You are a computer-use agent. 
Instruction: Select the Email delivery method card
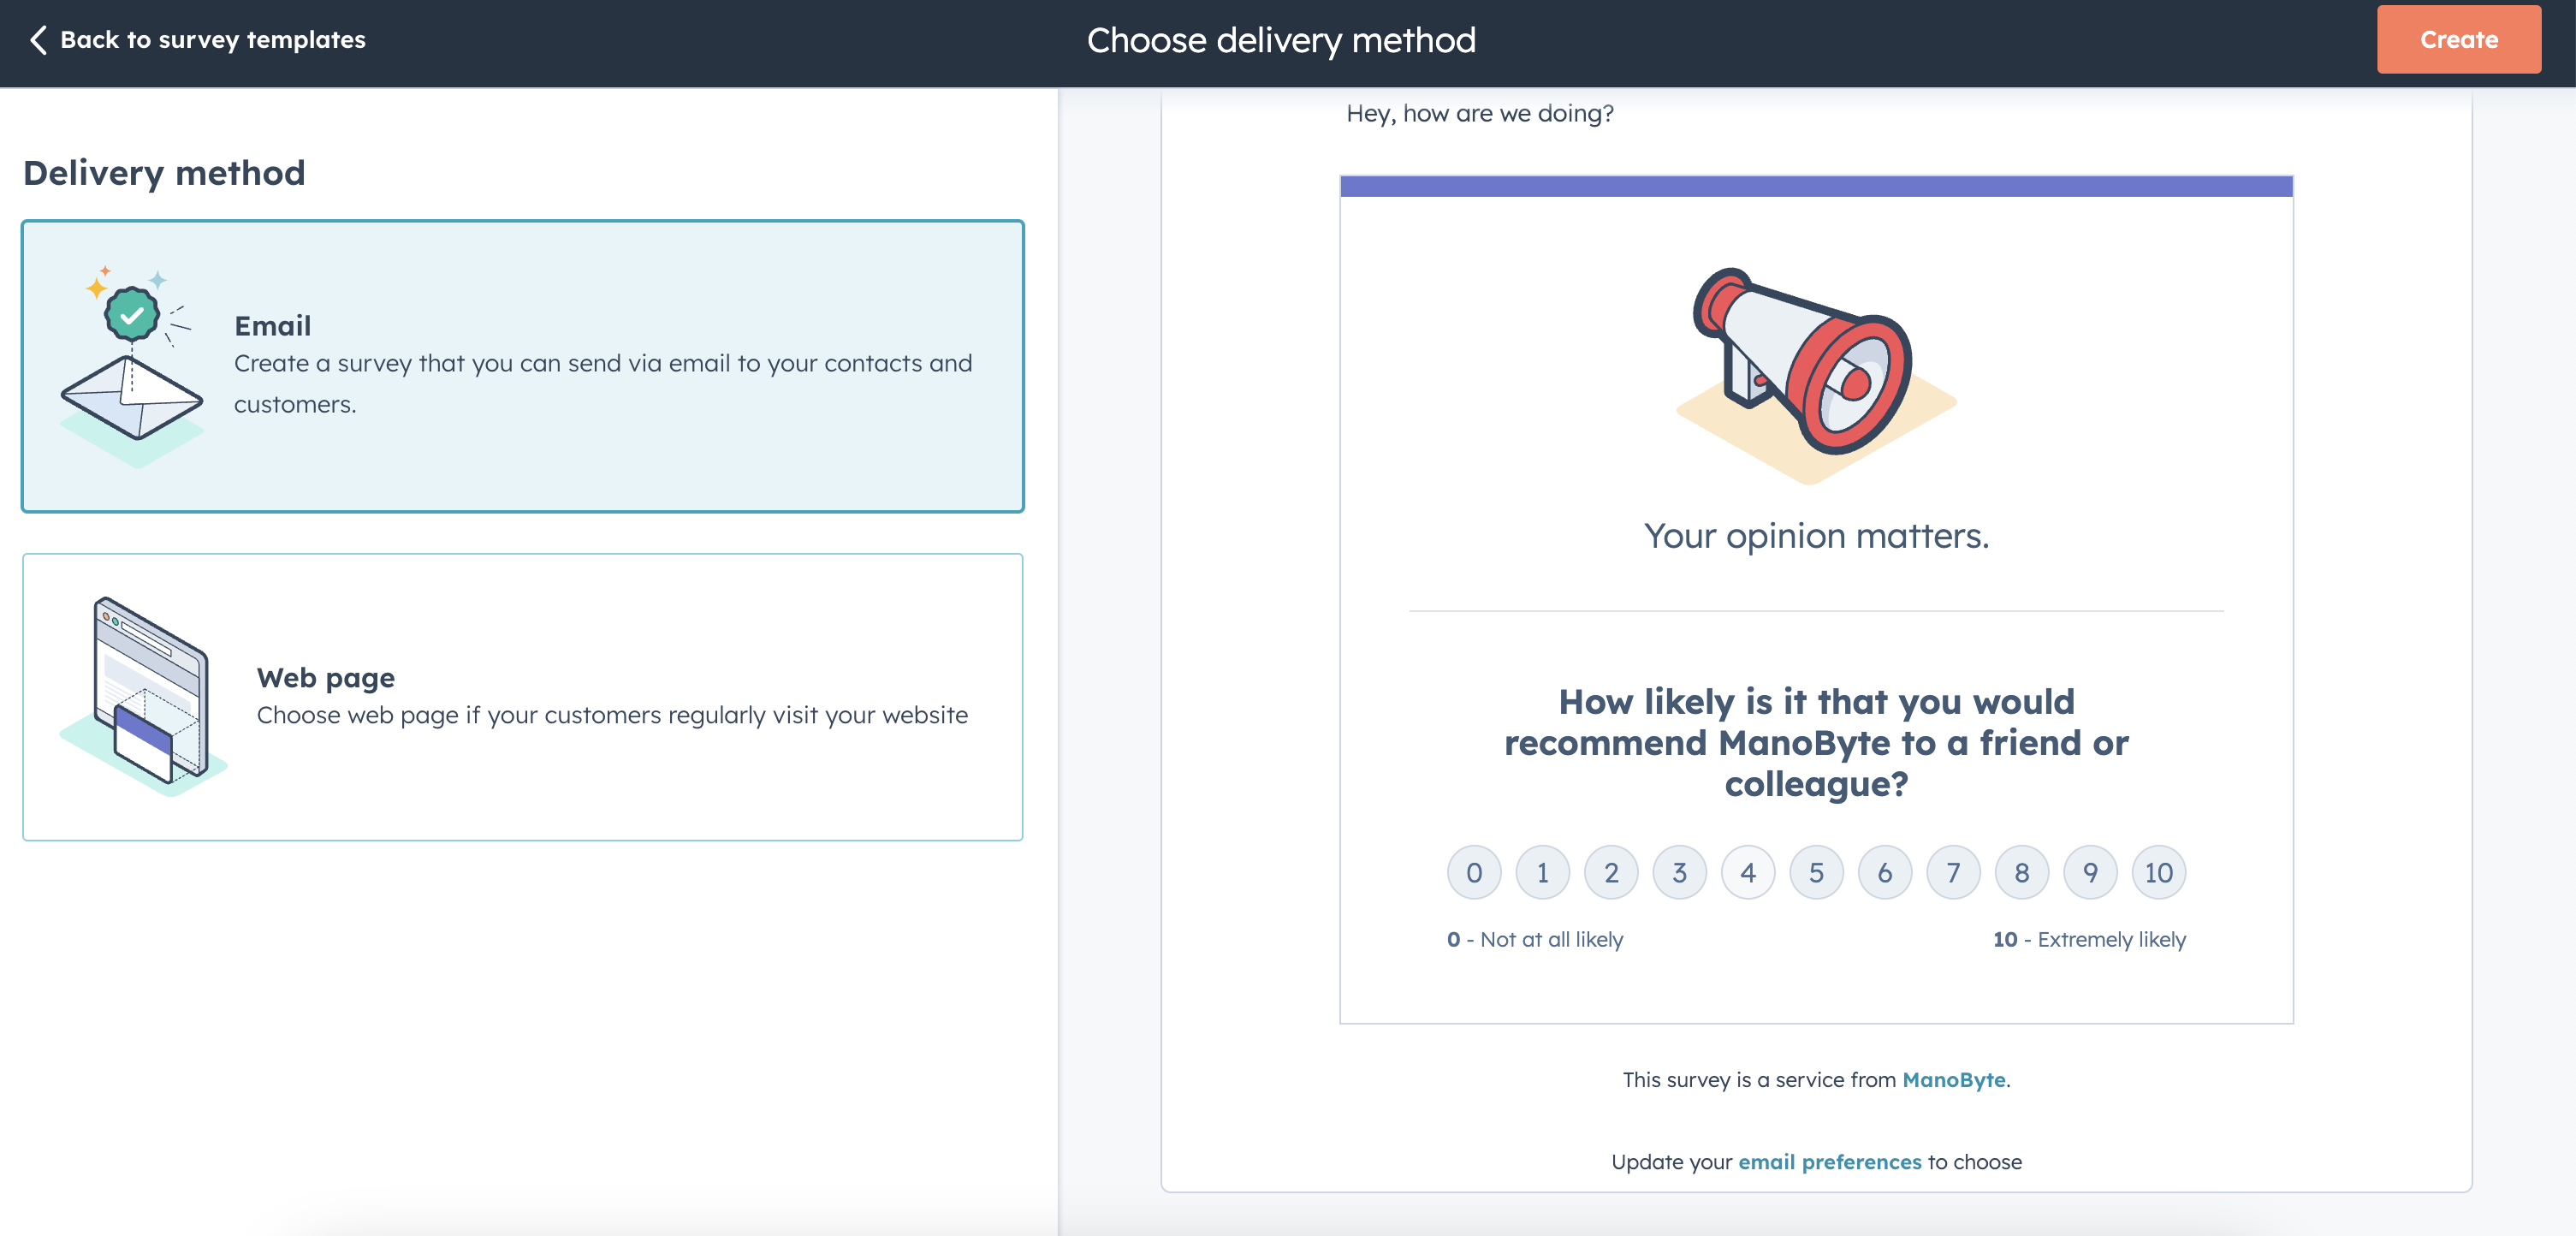[x=523, y=366]
